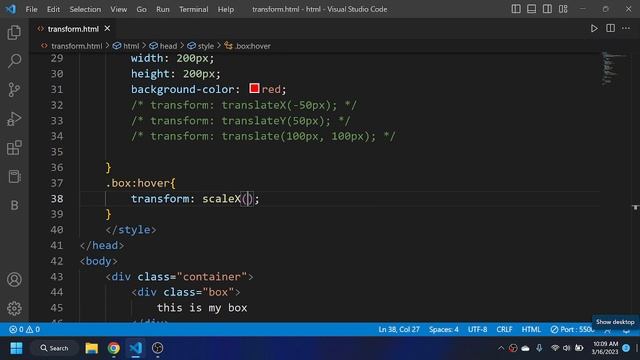Image resolution: width=640 pixels, height=360 pixels.
Task: Open the Wi-Fi network tray icon
Action: click(x=555, y=348)
